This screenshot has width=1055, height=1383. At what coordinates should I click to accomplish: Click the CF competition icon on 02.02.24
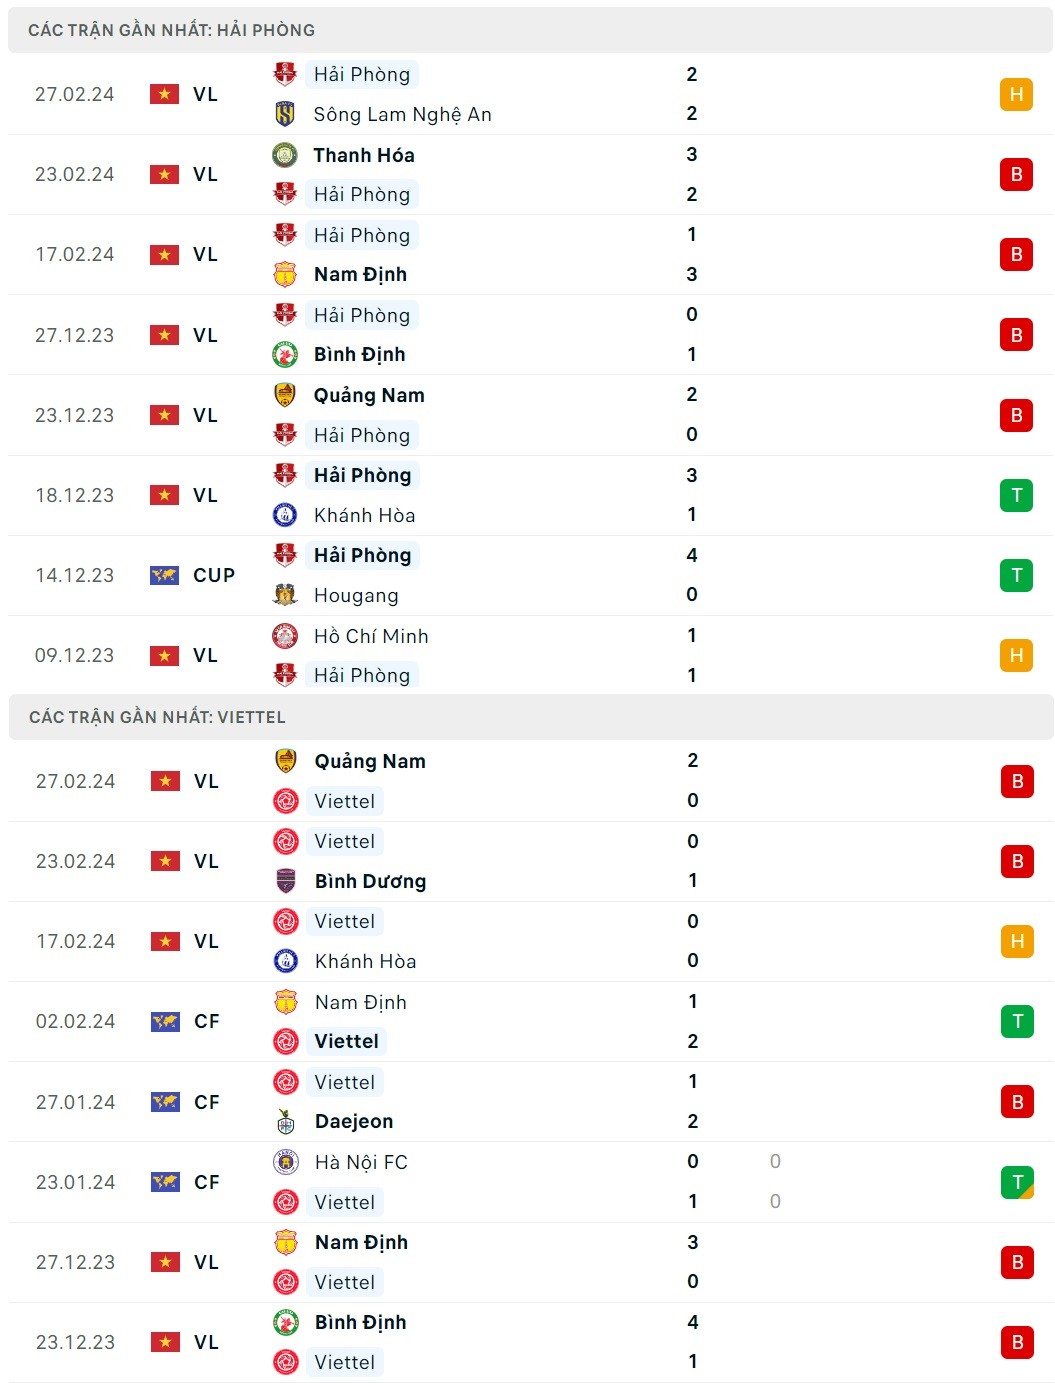(x=165, y=1021)
